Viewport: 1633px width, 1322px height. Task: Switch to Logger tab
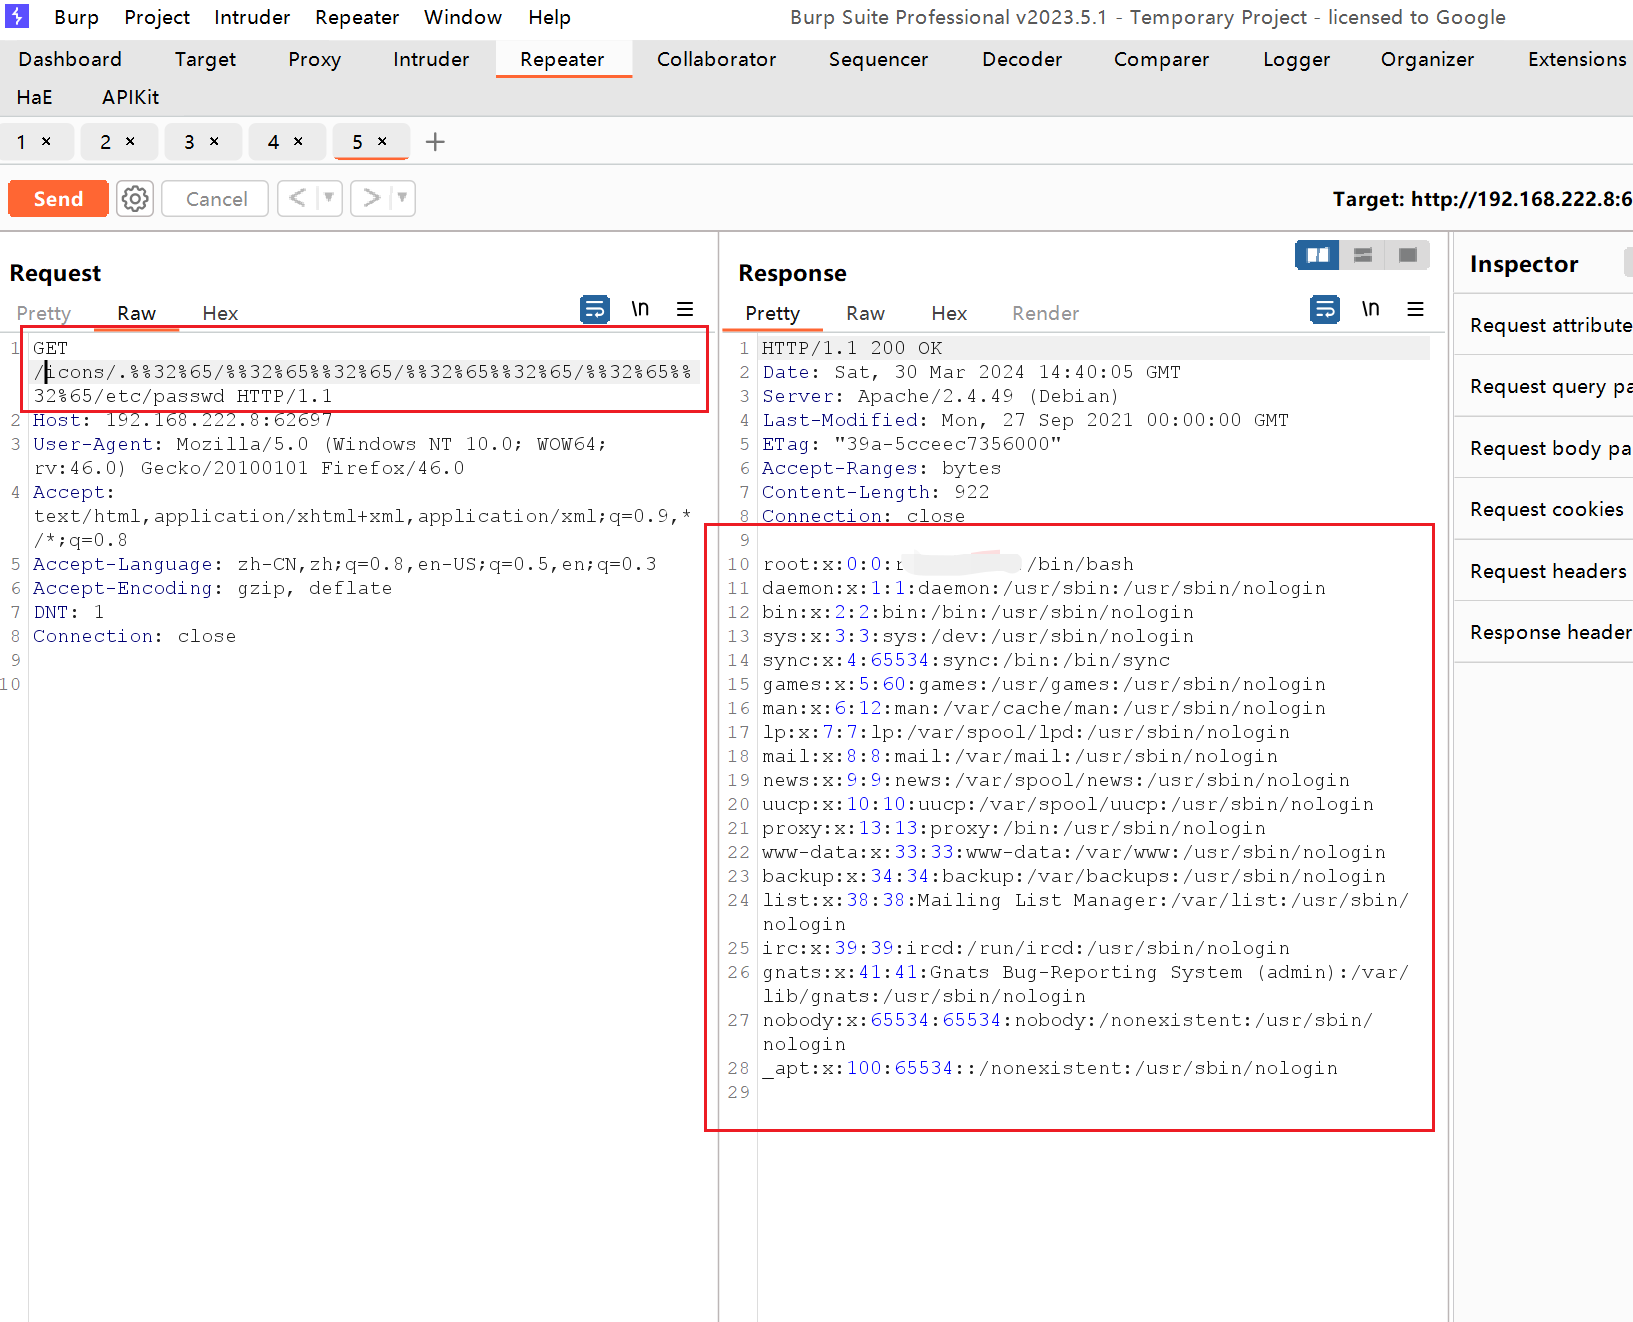(x=1296, y=59)
